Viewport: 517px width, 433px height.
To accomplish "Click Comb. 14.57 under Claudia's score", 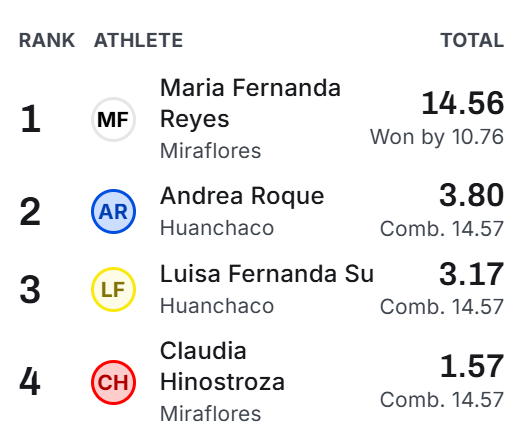I will 442,400.
